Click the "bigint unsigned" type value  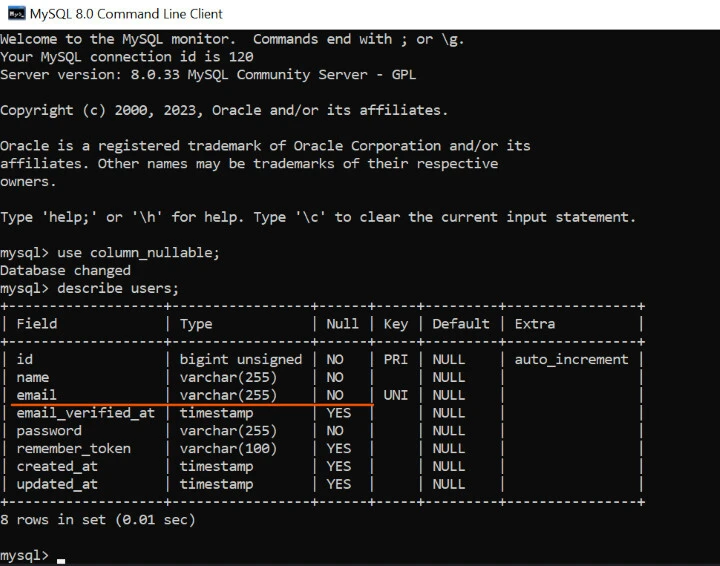(x=240, y=359)
